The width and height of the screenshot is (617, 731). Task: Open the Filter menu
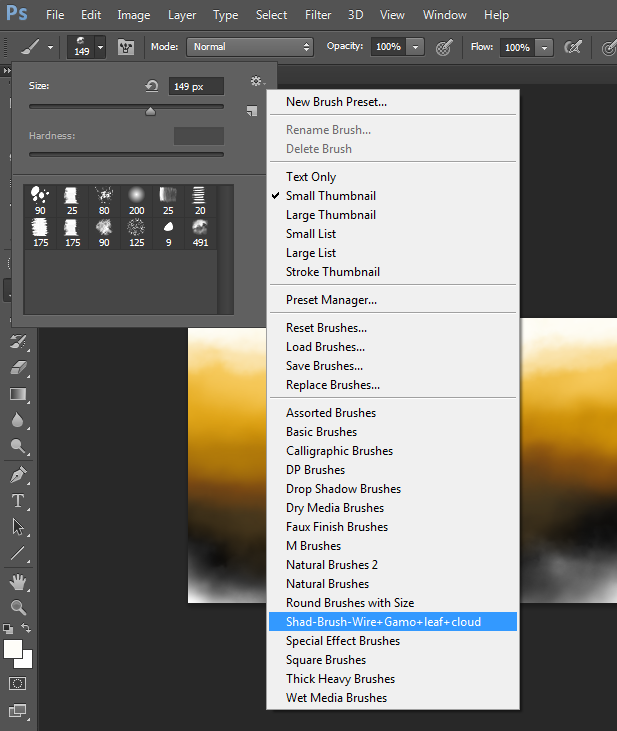(318, 15)
